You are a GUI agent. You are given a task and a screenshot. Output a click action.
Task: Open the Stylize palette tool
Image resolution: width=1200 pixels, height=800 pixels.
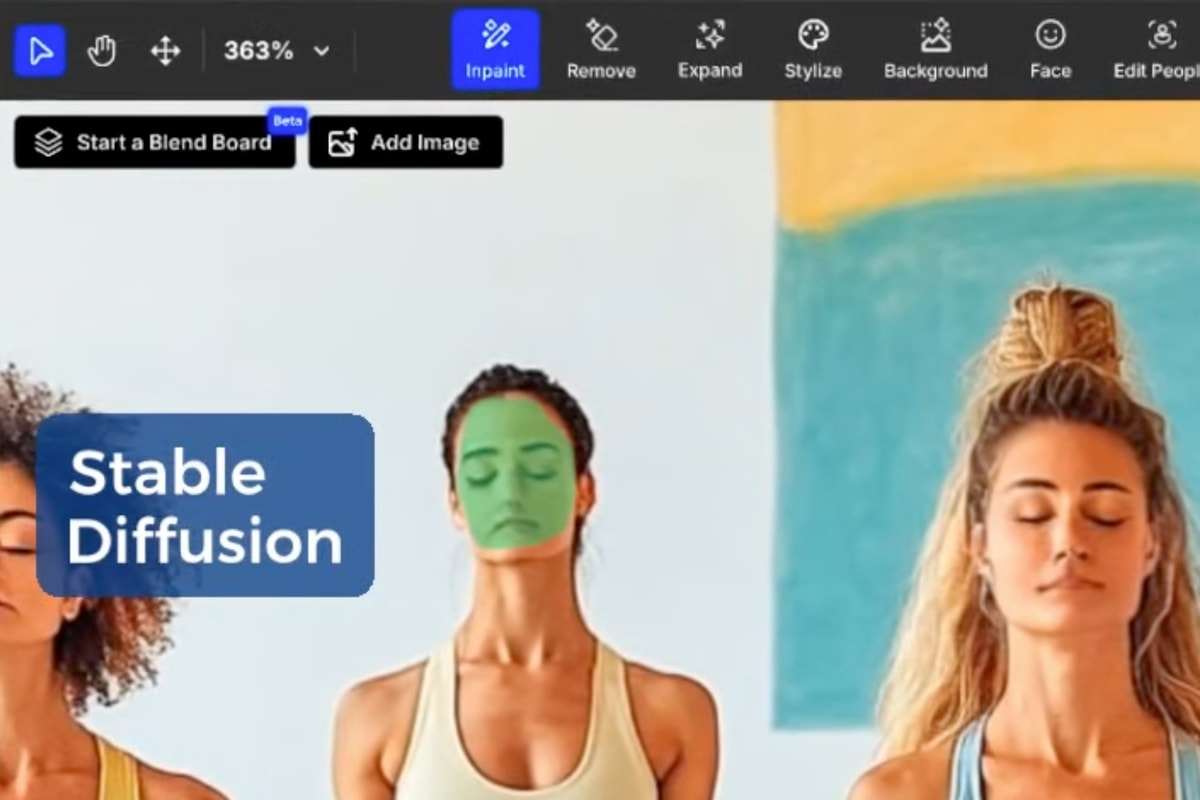pyautogui.click(x=813, y=50)
